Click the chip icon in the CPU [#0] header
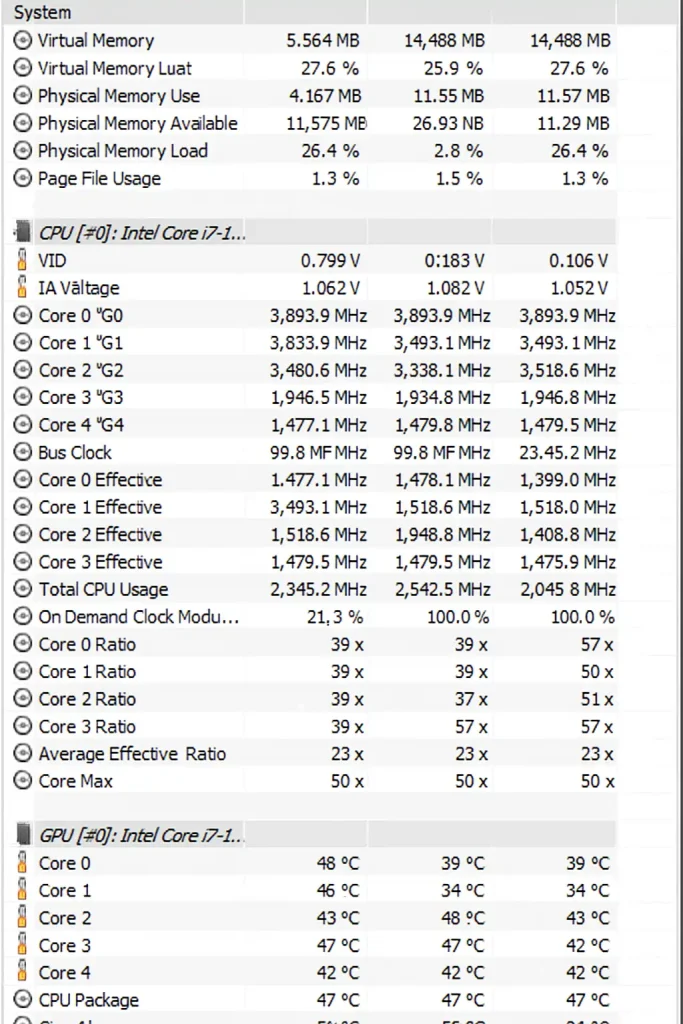This screenshot has width=683, height=1024. pos(23,233)
